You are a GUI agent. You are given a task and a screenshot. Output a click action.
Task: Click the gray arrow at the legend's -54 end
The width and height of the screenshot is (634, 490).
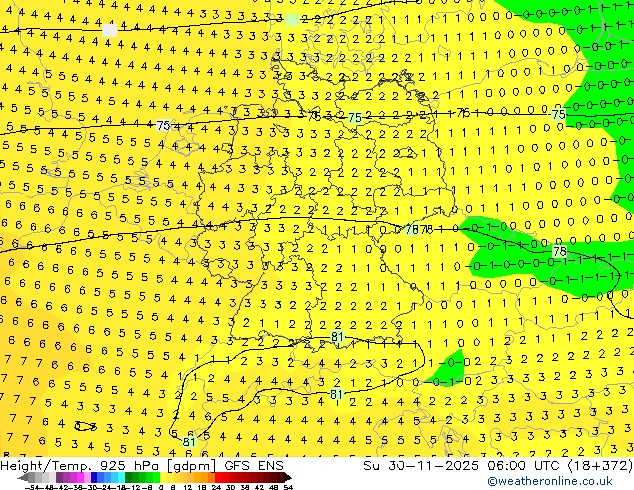pyautogui.click(x=22, y=477)
